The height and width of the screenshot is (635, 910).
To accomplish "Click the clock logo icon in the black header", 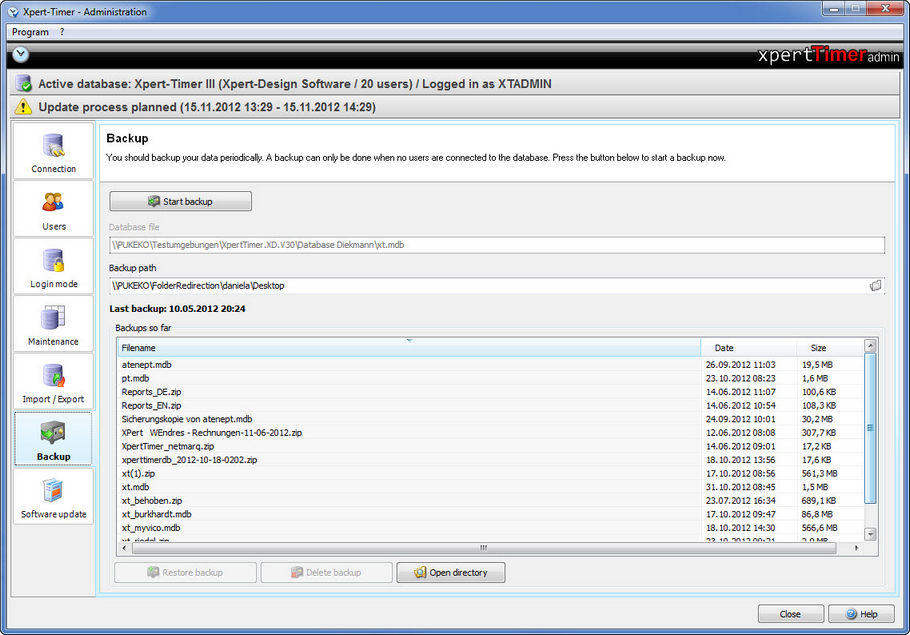I will [x=20, y=55].
